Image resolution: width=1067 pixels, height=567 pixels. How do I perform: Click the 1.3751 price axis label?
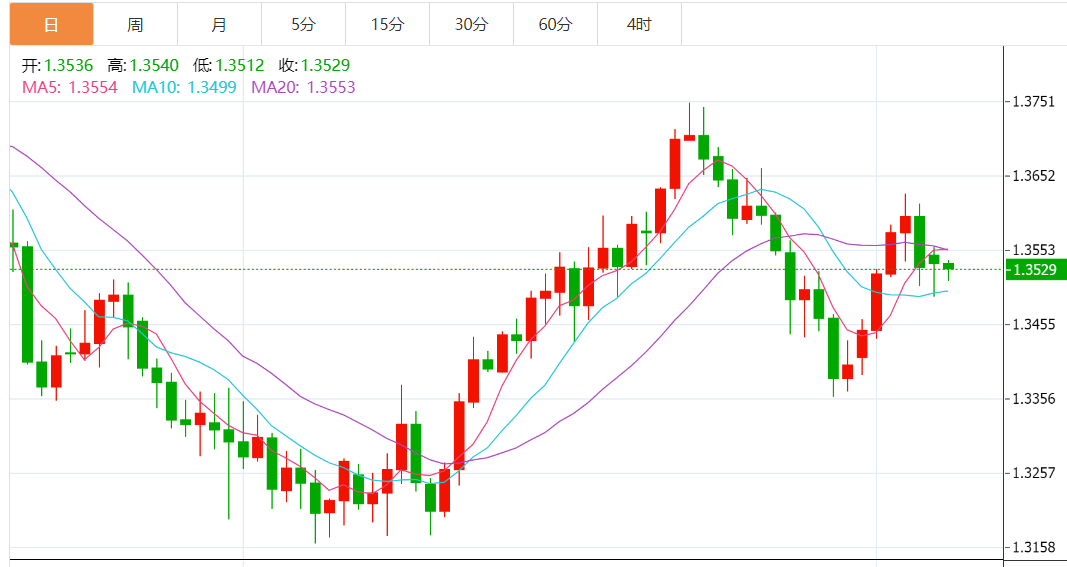tap(1034, 102)
